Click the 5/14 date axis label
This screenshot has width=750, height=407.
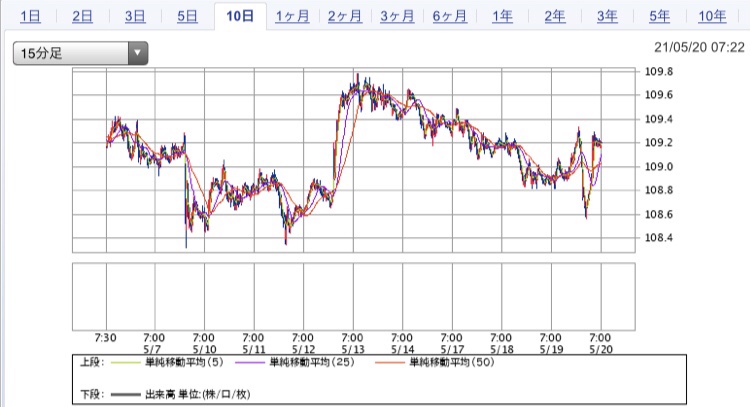(x=402, y=350)
